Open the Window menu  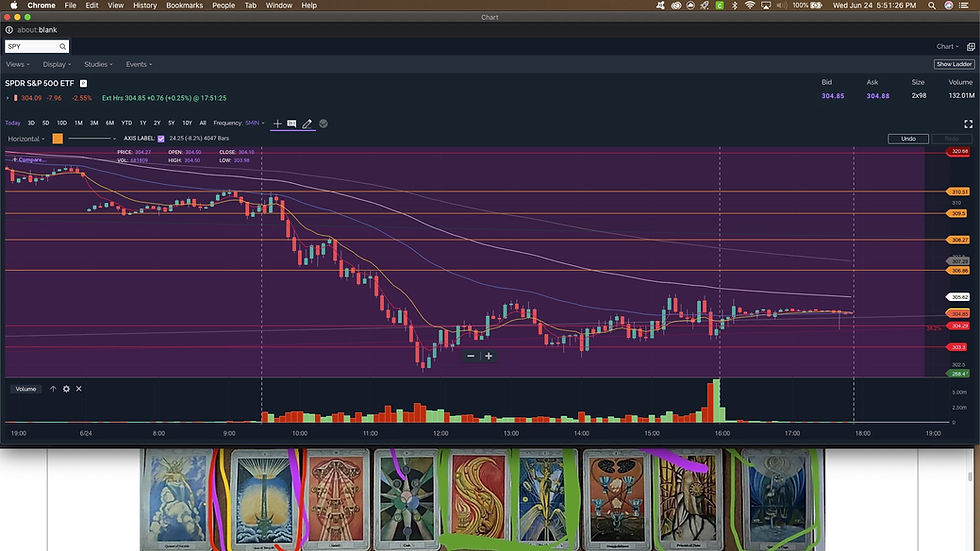point(279,5)
